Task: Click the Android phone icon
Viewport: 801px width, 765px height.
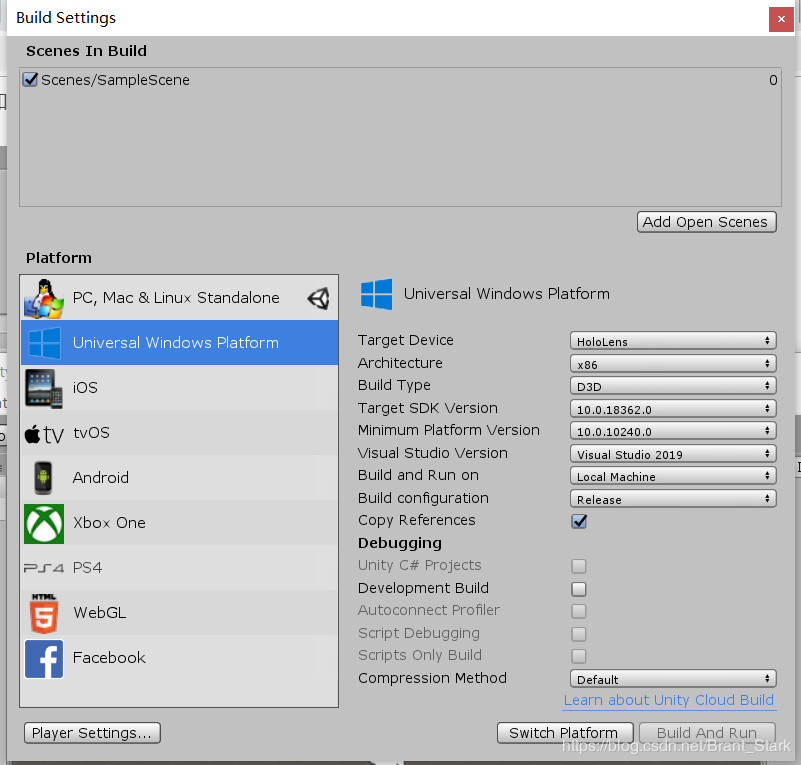Action: pyautogui.click(x=43, y=478)
